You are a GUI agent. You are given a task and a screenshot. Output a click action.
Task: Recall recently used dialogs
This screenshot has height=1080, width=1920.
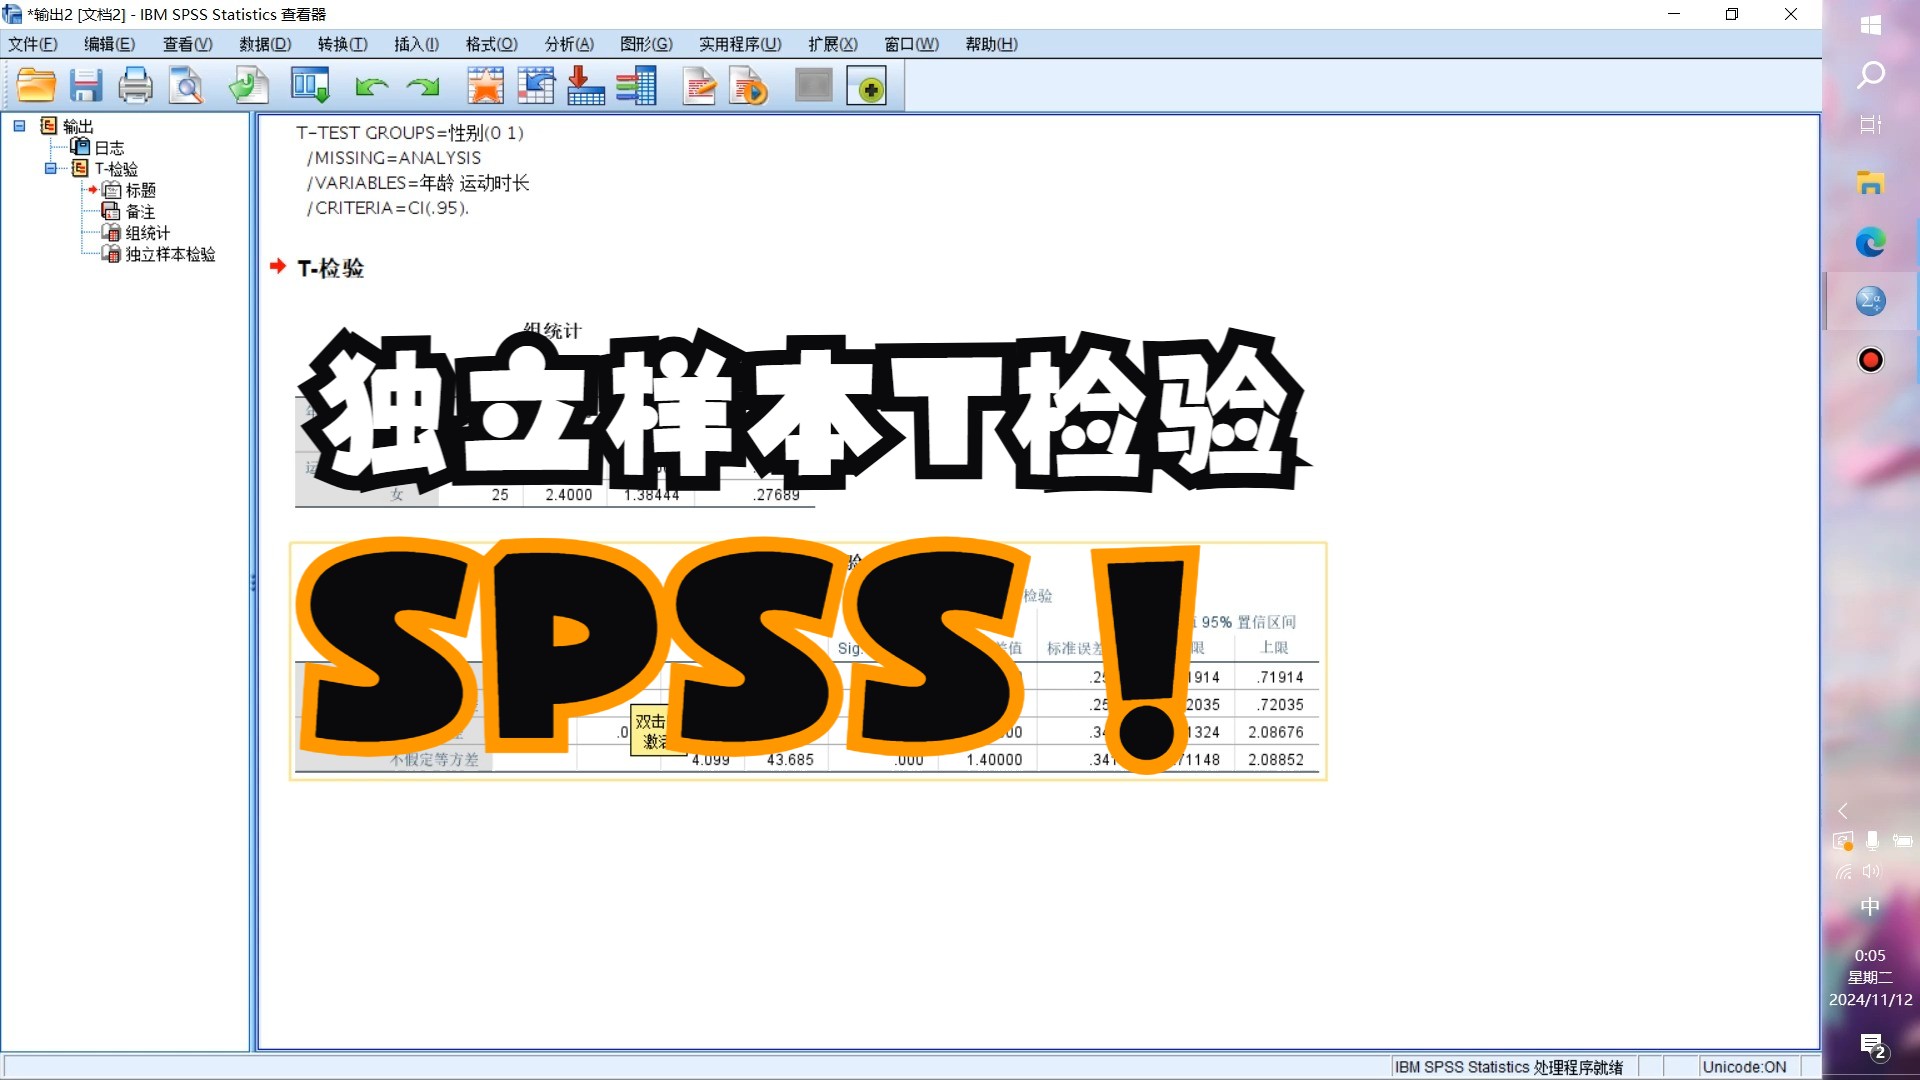[x=310, y=86]
